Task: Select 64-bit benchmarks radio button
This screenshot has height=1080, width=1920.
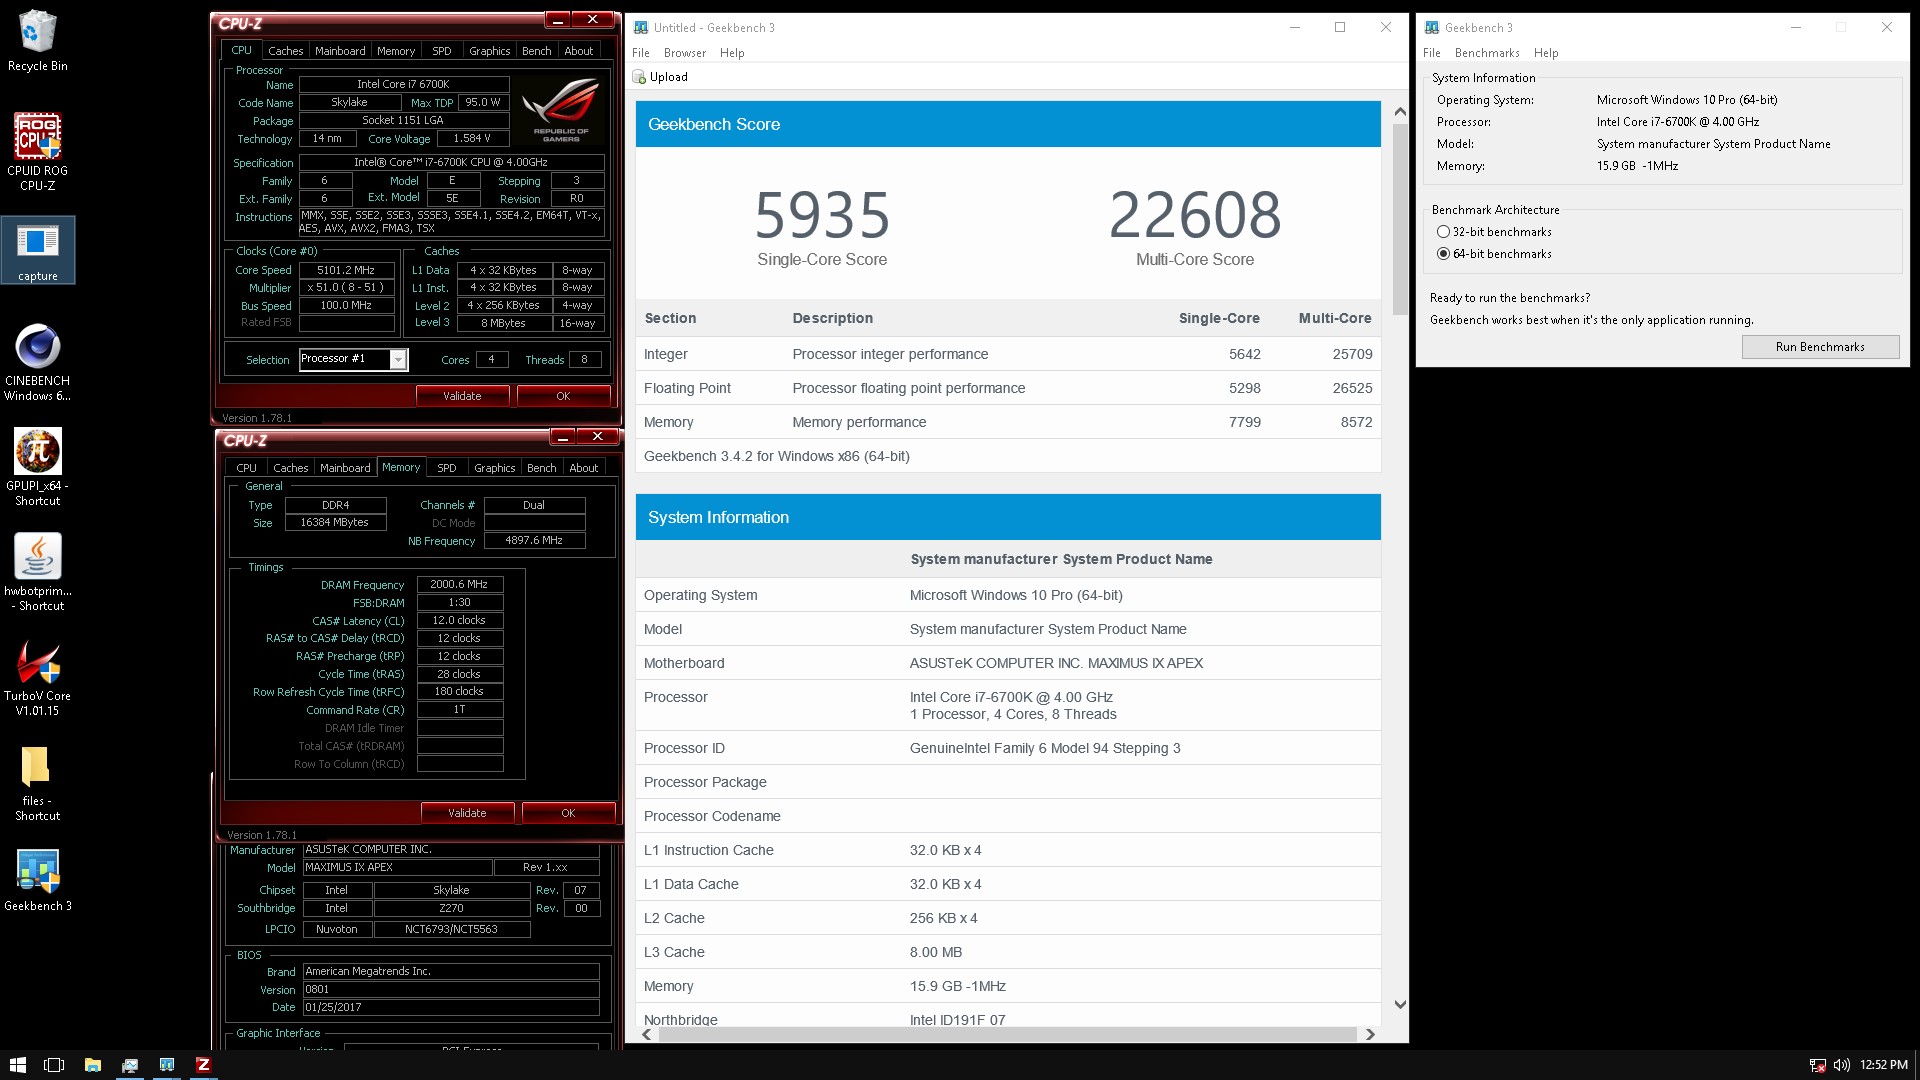Action: (x=1443, y=254)
